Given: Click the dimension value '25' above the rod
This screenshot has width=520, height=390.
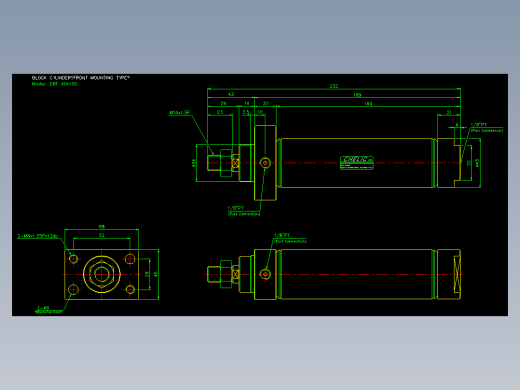Looking at the screenshot, I should click(220, 112).
